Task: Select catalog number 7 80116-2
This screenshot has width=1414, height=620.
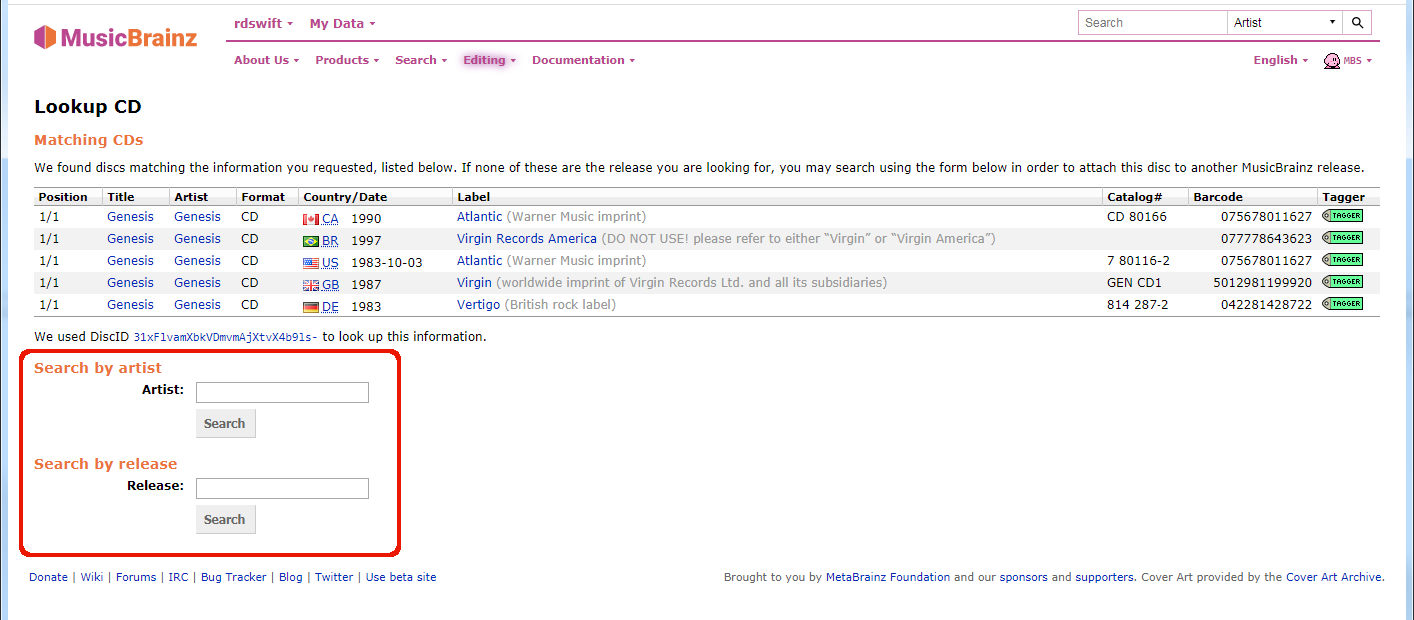Action: point(1138,260)
